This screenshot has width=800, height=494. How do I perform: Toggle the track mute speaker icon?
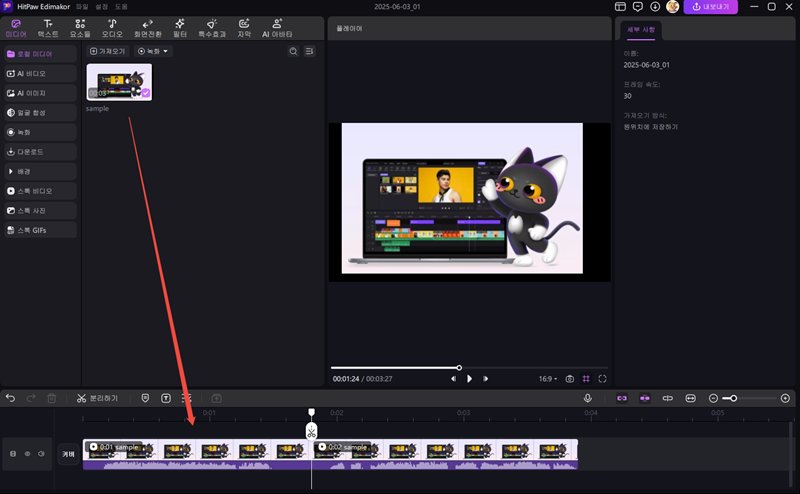(41, 453)
